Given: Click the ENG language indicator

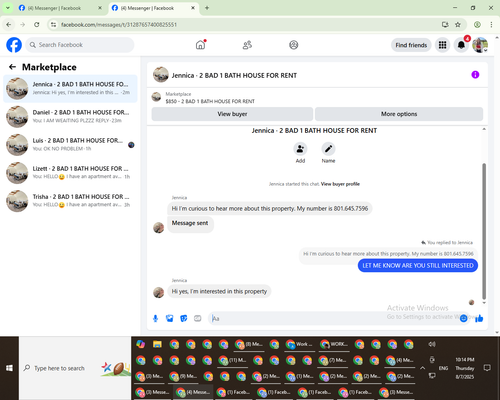Looking at the screenshot, I should (x=443, y=368).
